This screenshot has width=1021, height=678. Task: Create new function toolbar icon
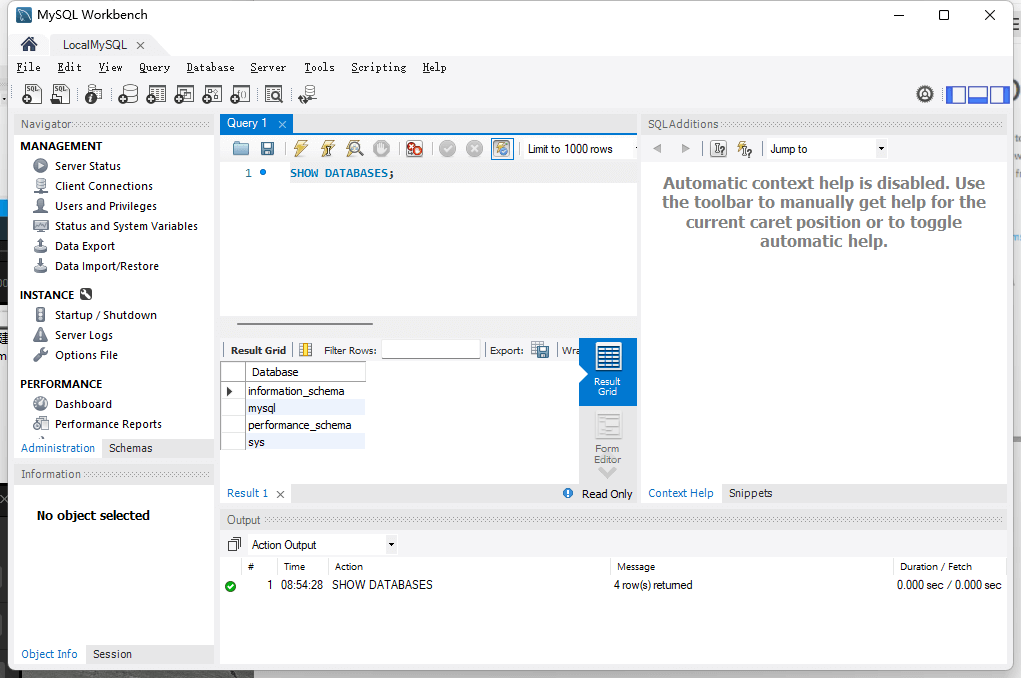coord(240,94)
